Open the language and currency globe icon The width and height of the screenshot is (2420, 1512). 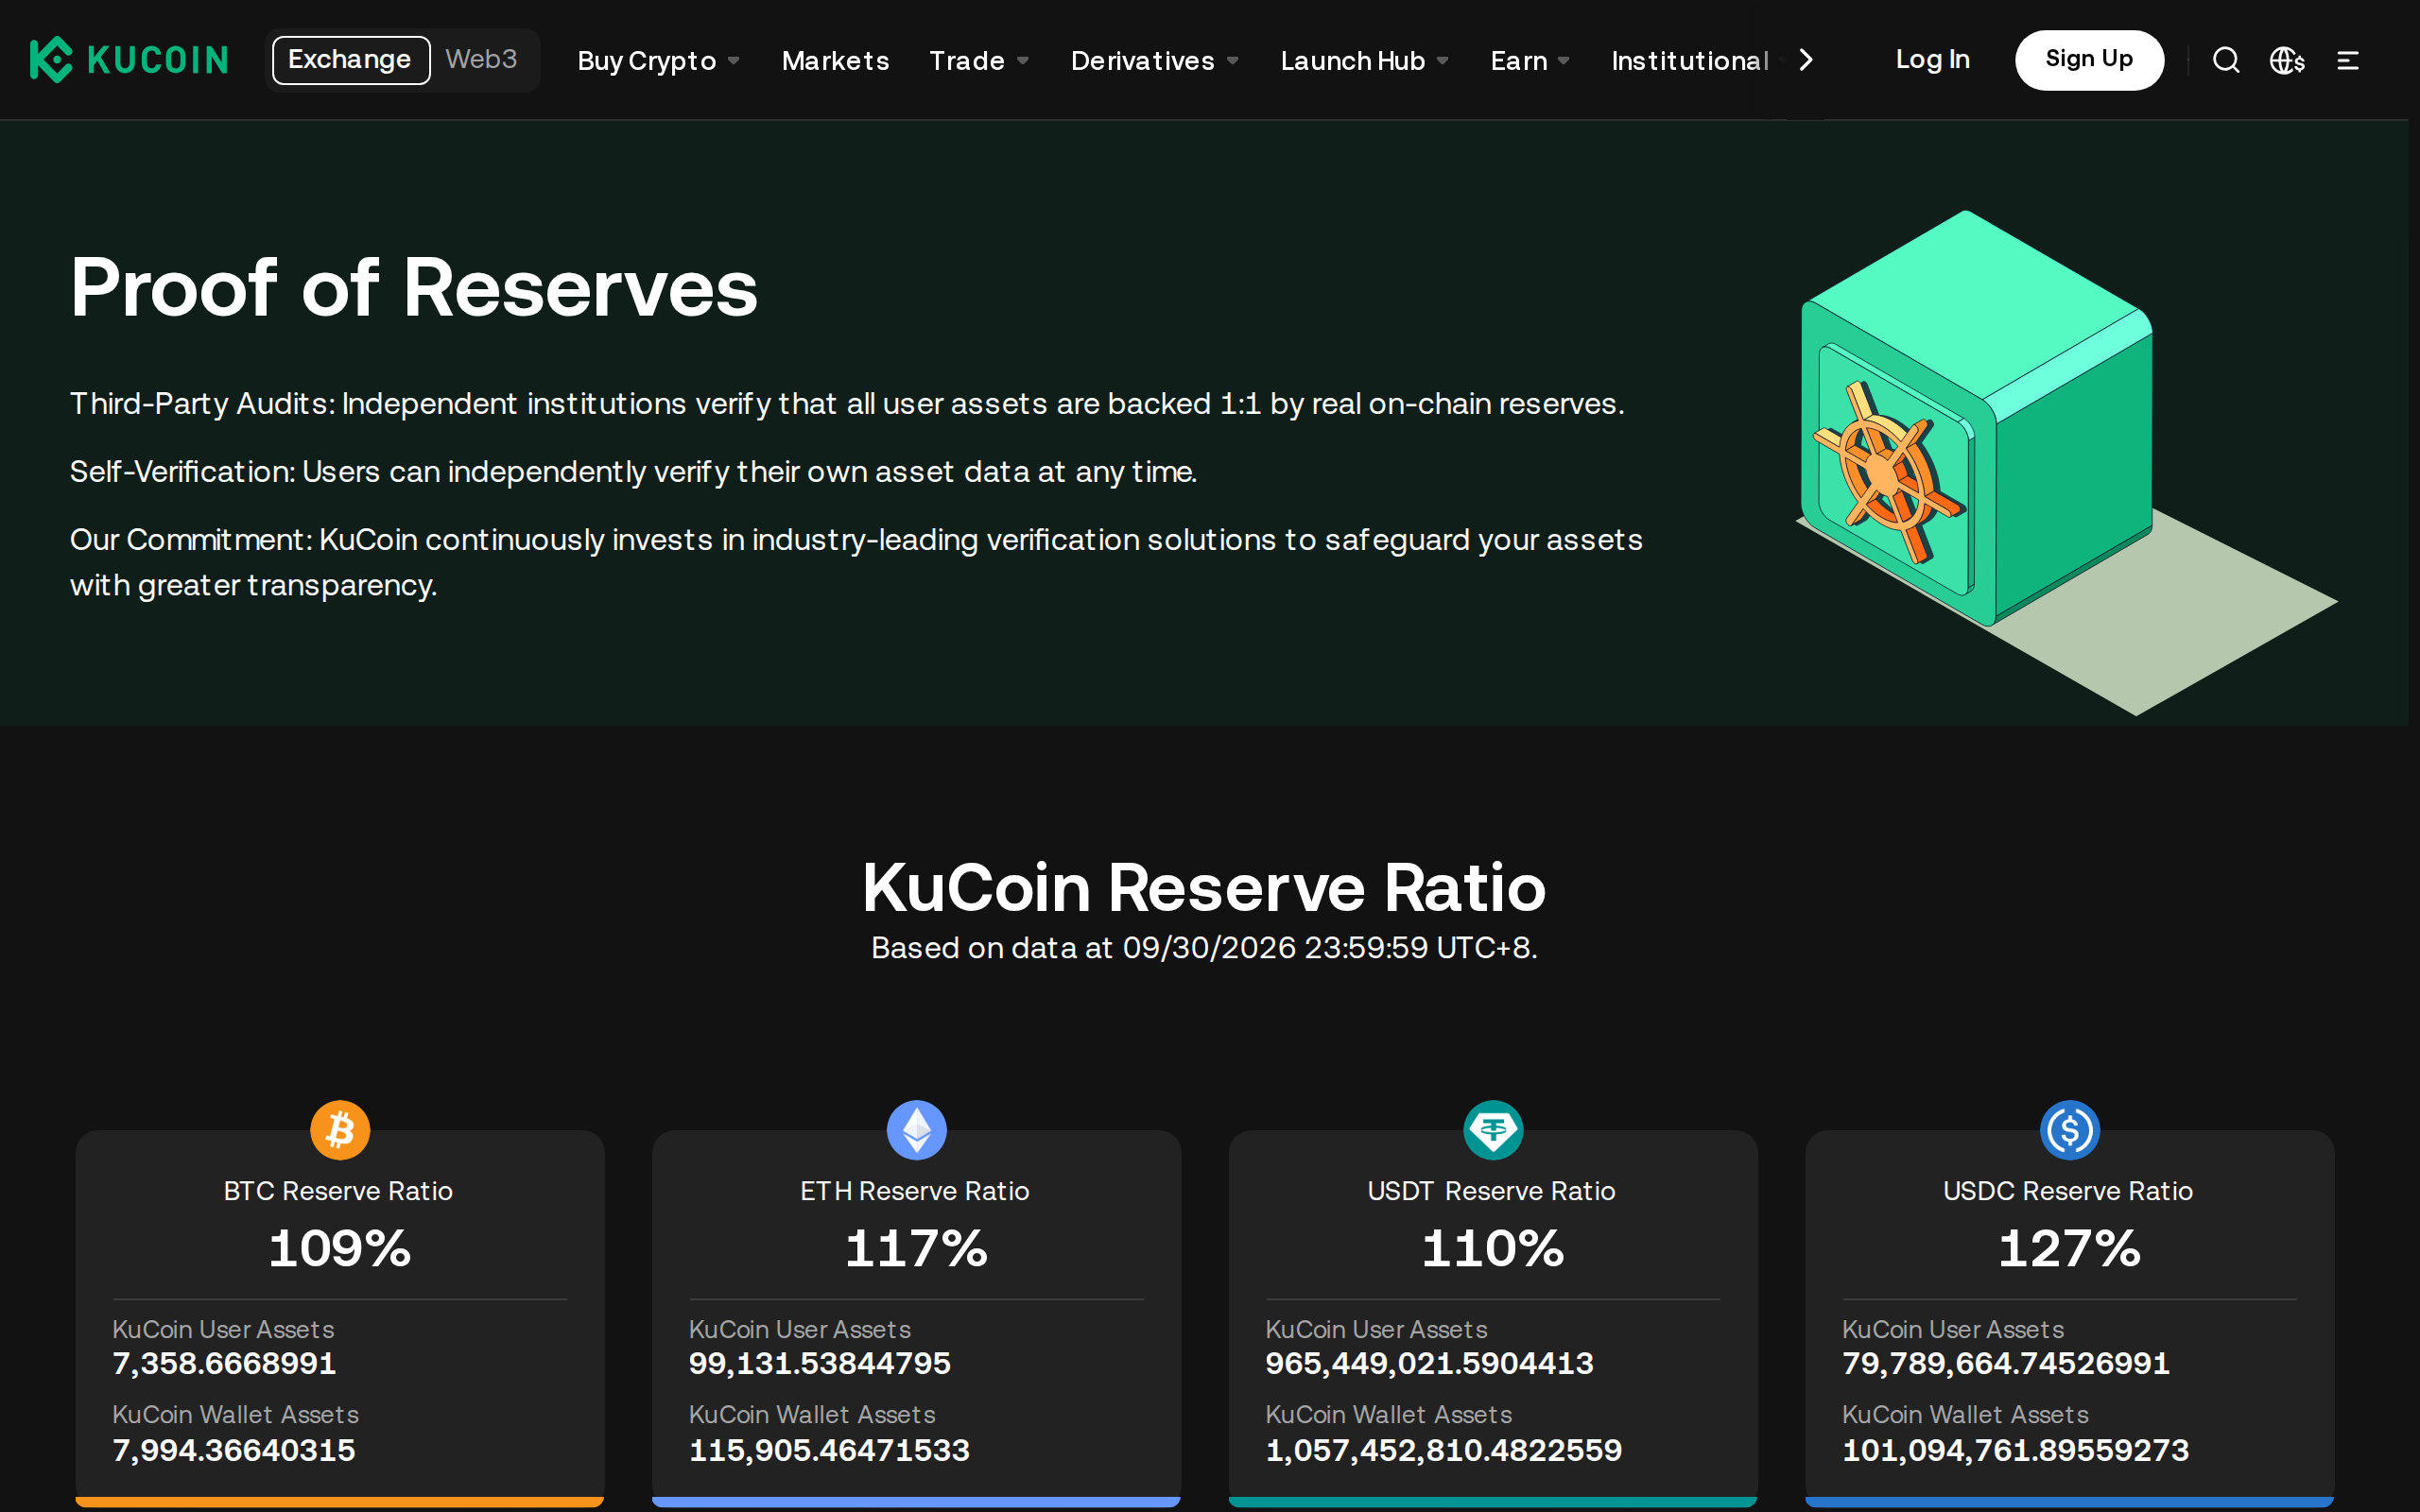coord(2286,60)
